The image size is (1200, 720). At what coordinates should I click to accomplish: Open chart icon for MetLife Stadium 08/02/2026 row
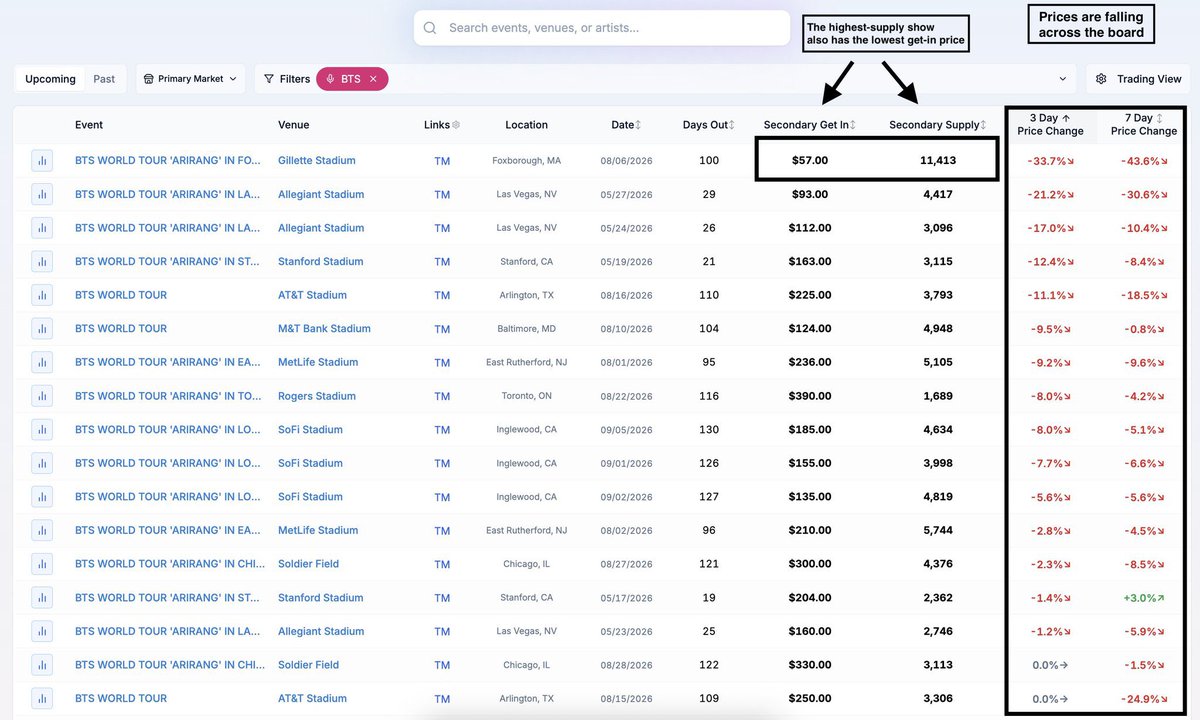(42, 530)
